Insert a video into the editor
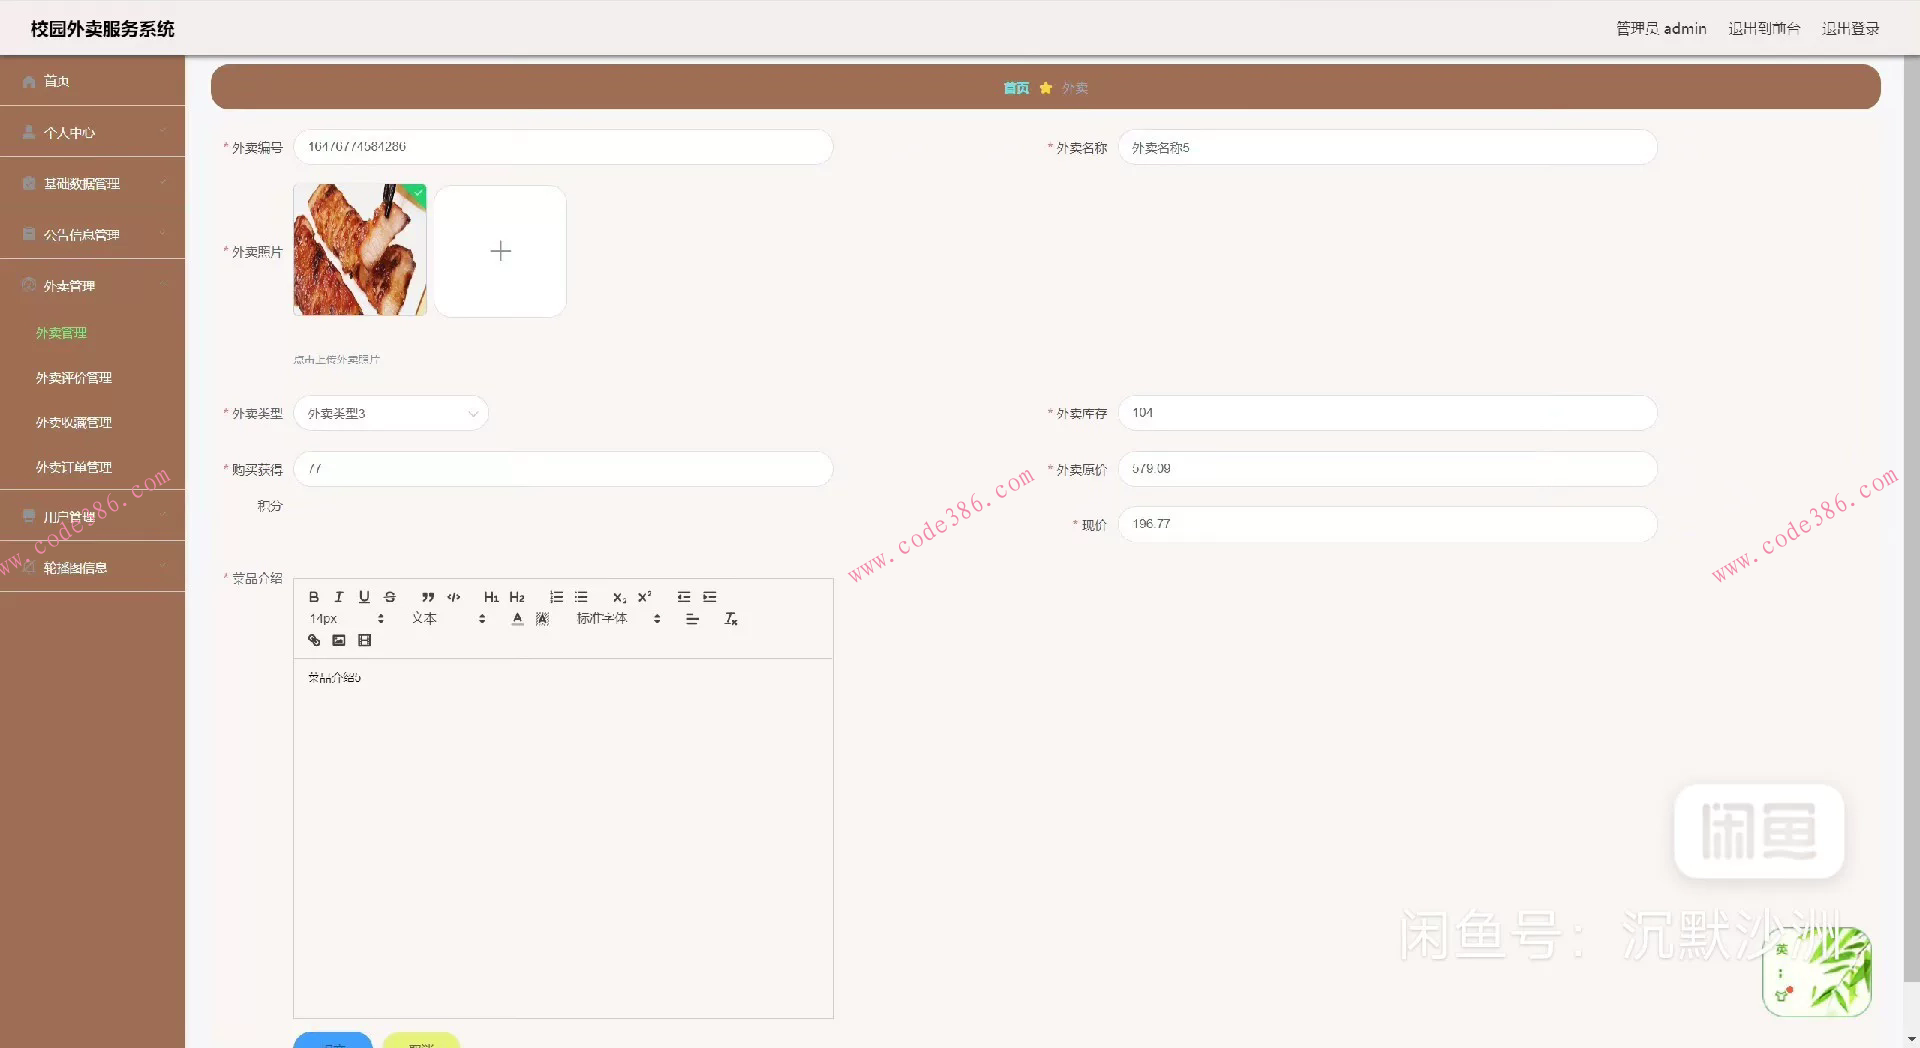The height and width of the screenshot is (1048, 1920). click(365, 640)
